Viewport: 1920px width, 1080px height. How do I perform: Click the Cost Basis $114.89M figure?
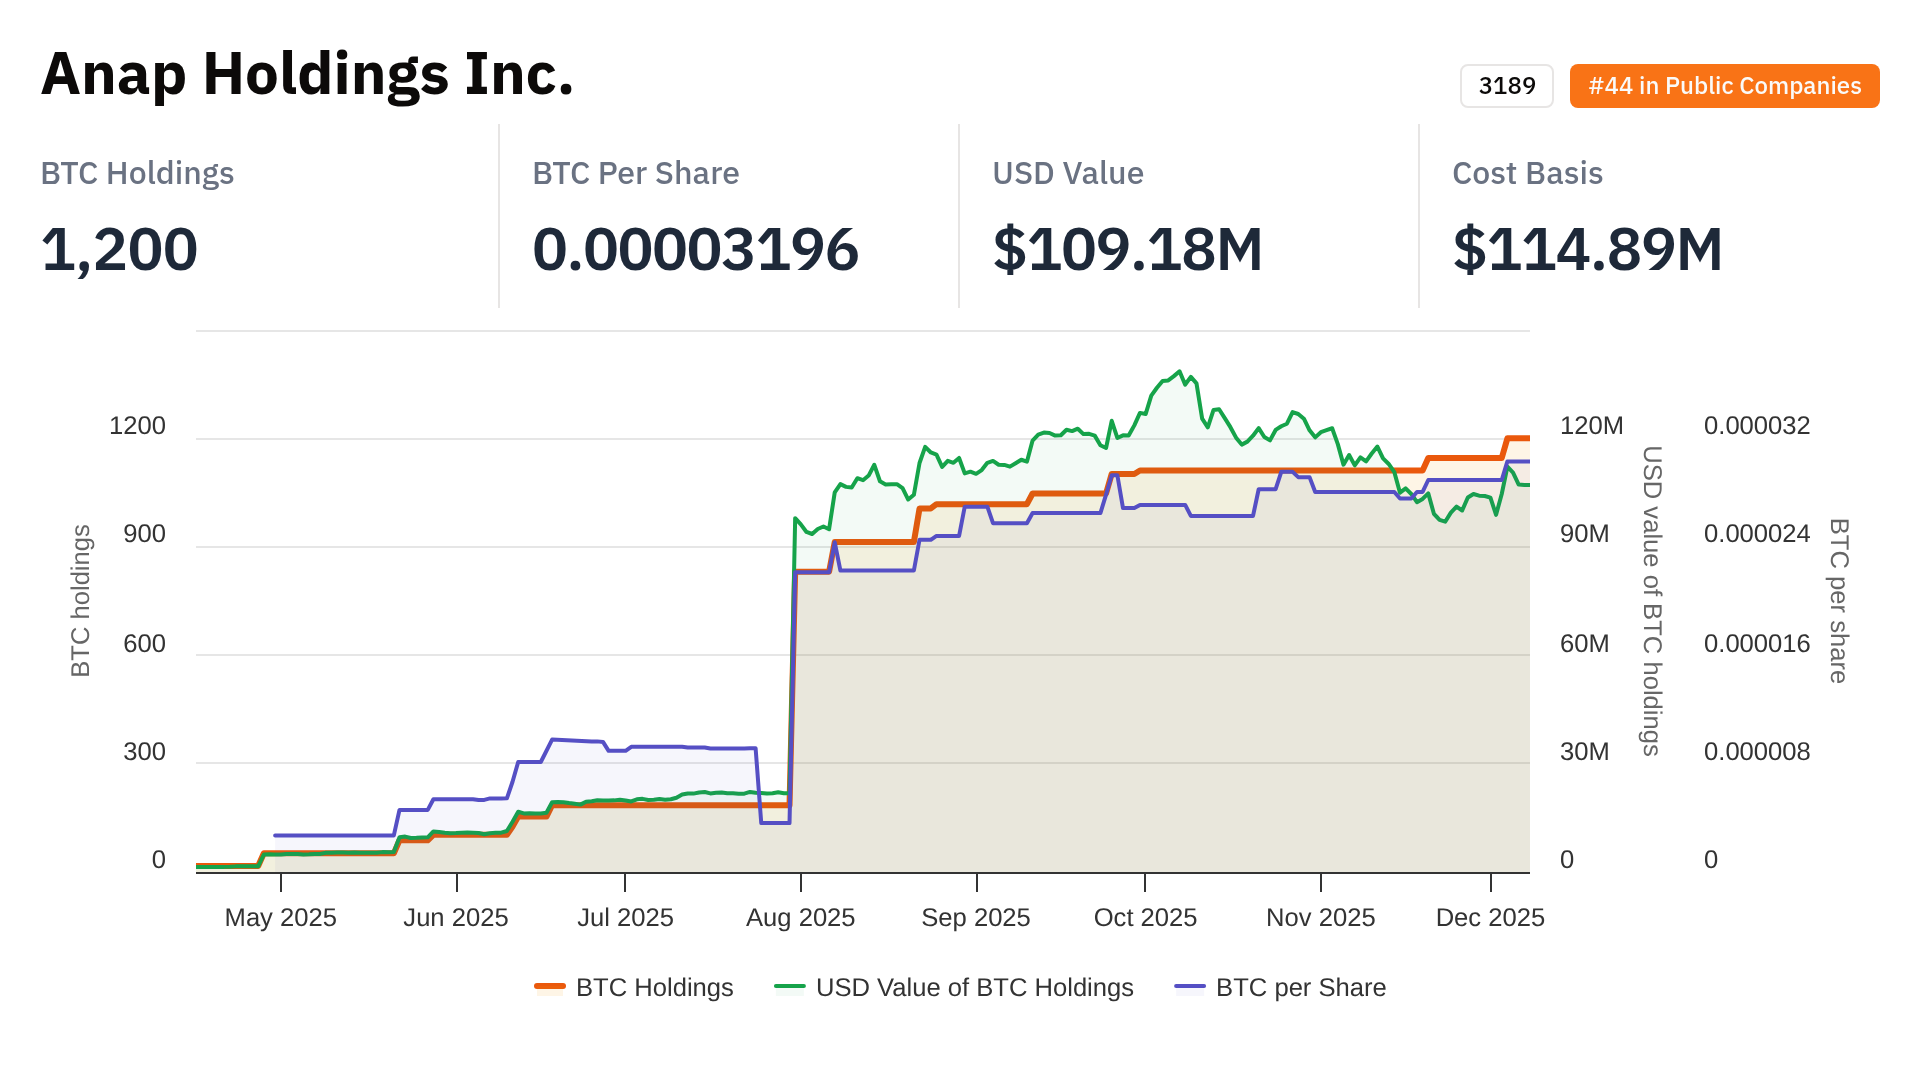(x=1587, y=249)
